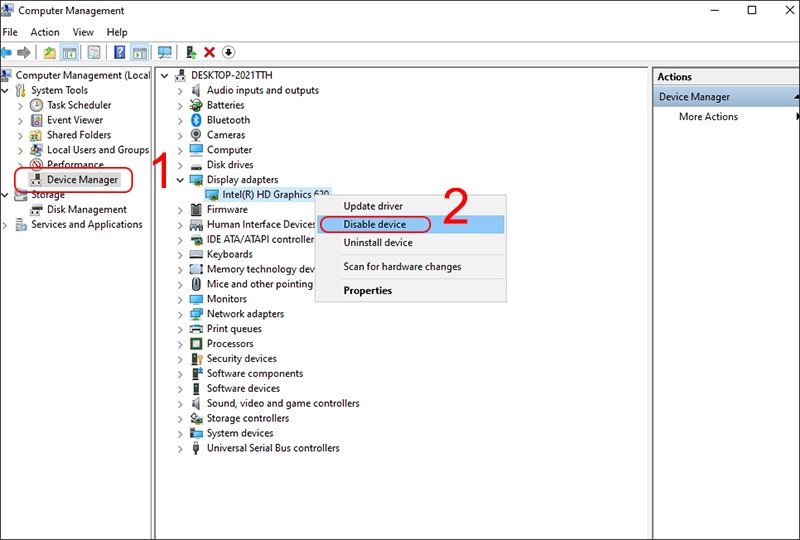Open the Help menu
800x540 pixels.
(117, 32)
